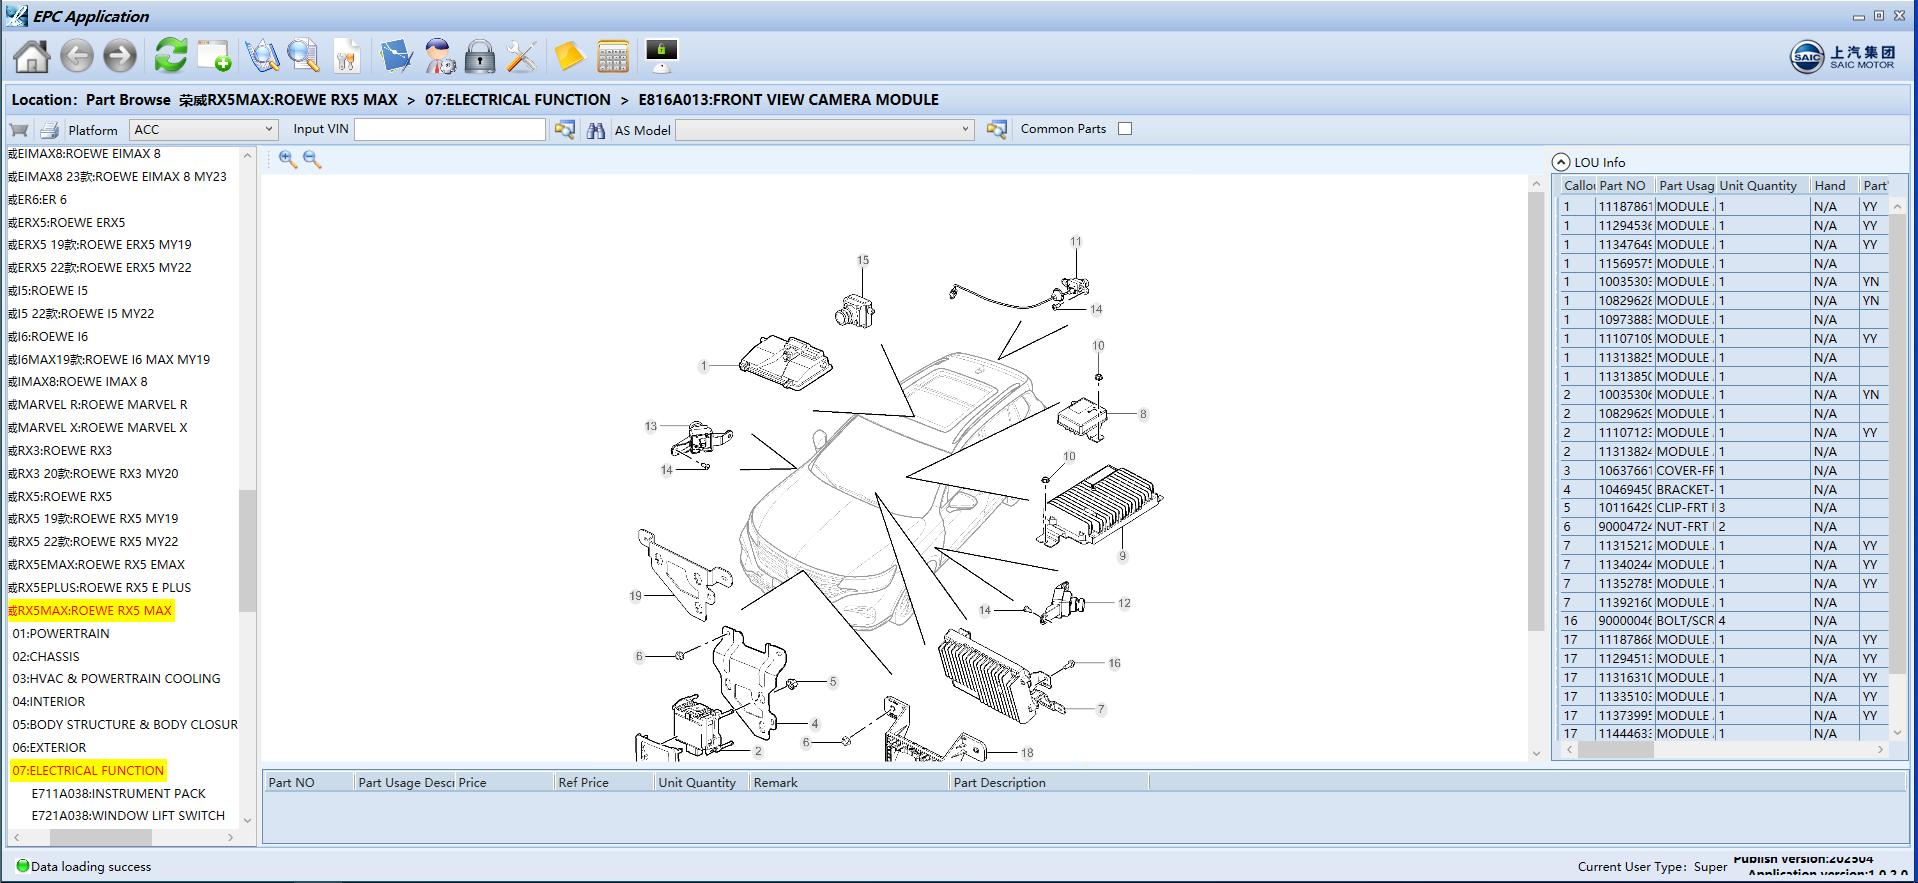Screen dimensions: 1918x883
Task: Open the document with tools icon
Action: coord(346,56)
